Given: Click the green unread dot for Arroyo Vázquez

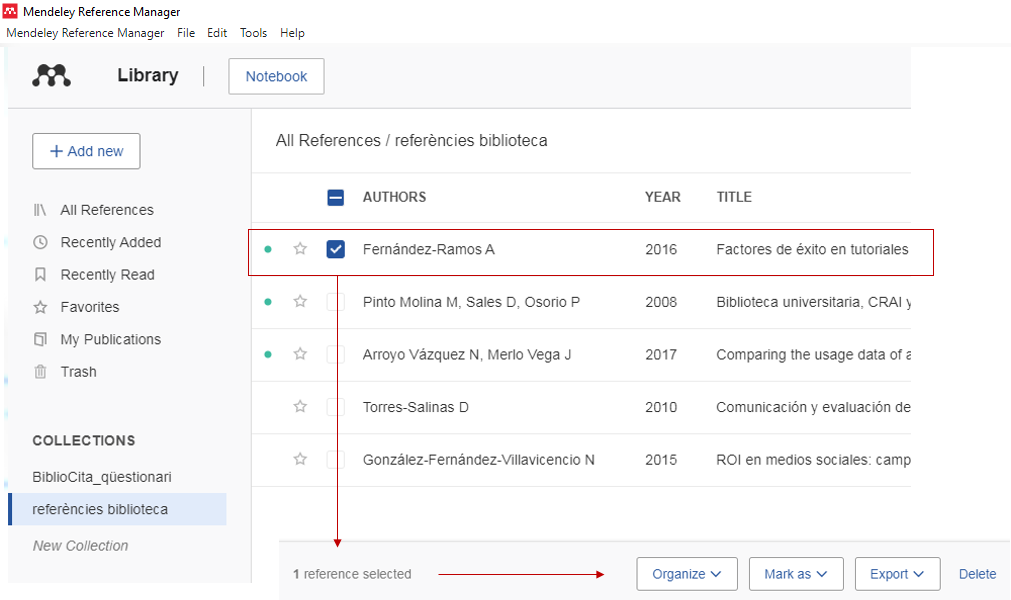Looking at the screenshot, I should click(268, 354).
